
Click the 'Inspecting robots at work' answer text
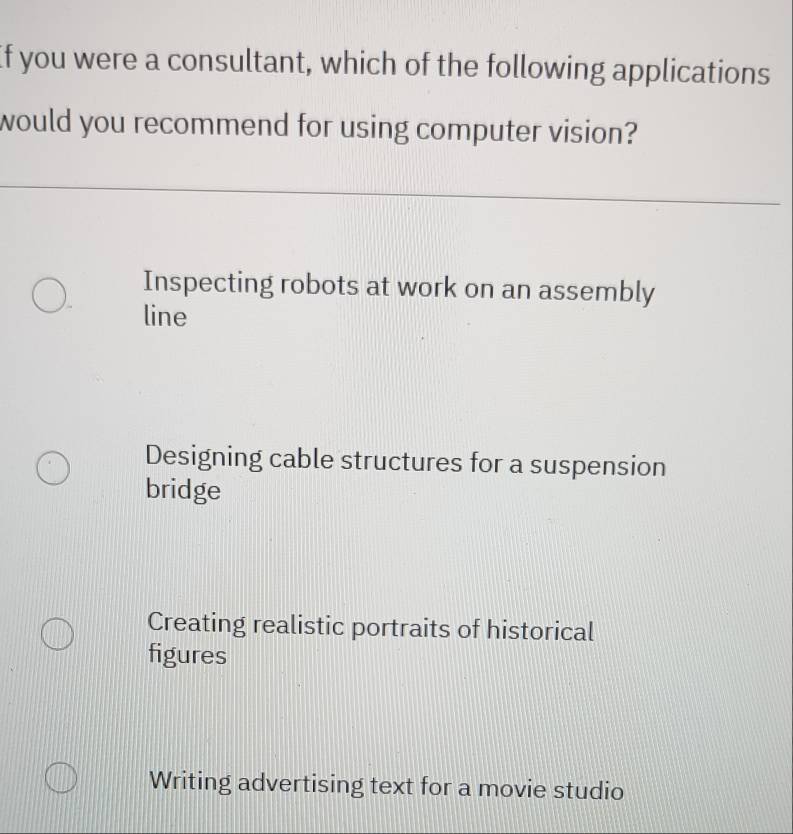398,289
